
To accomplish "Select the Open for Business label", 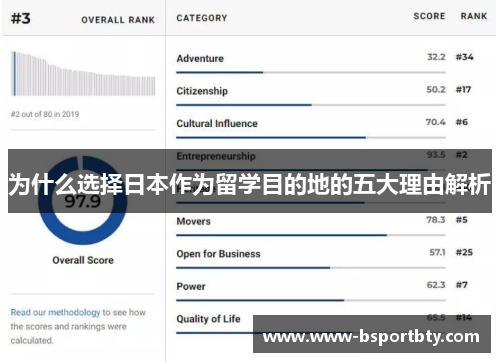I will tap(218, 254).
